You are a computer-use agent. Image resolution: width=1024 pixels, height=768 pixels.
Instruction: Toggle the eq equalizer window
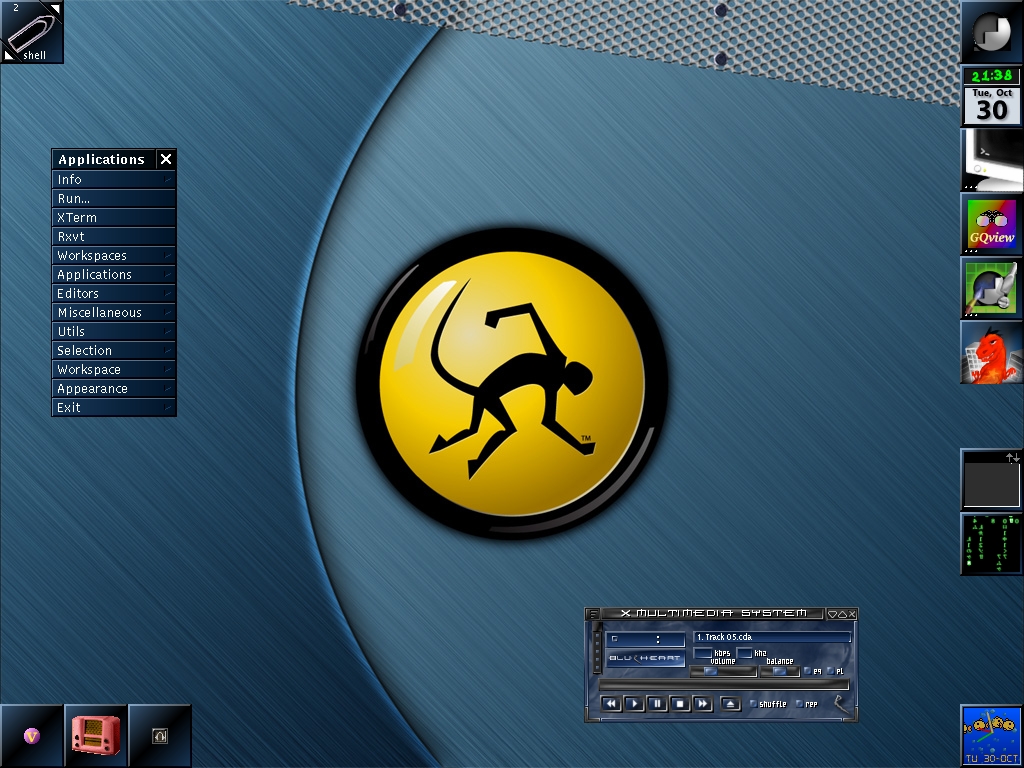(x=813, y=671)
